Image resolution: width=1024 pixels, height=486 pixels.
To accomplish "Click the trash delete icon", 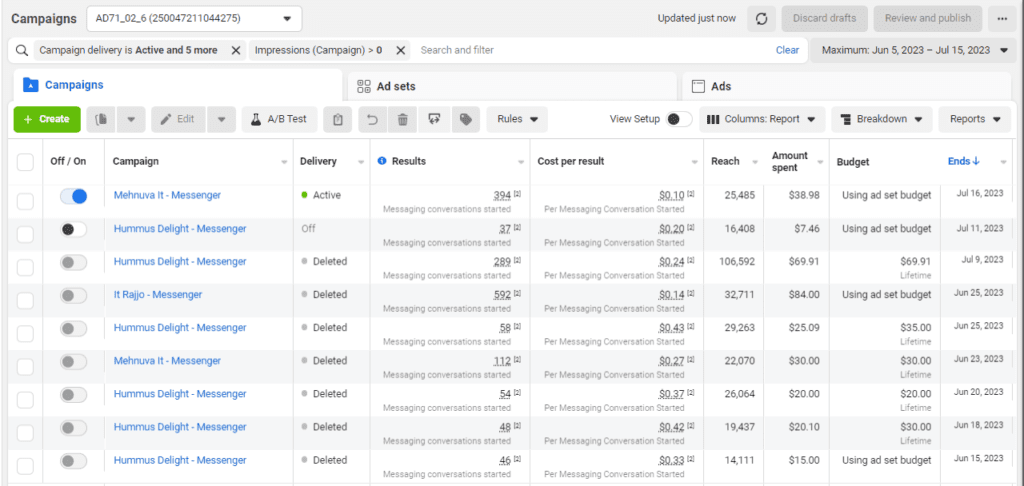I will pyautogui.click(x=403, y=120).
